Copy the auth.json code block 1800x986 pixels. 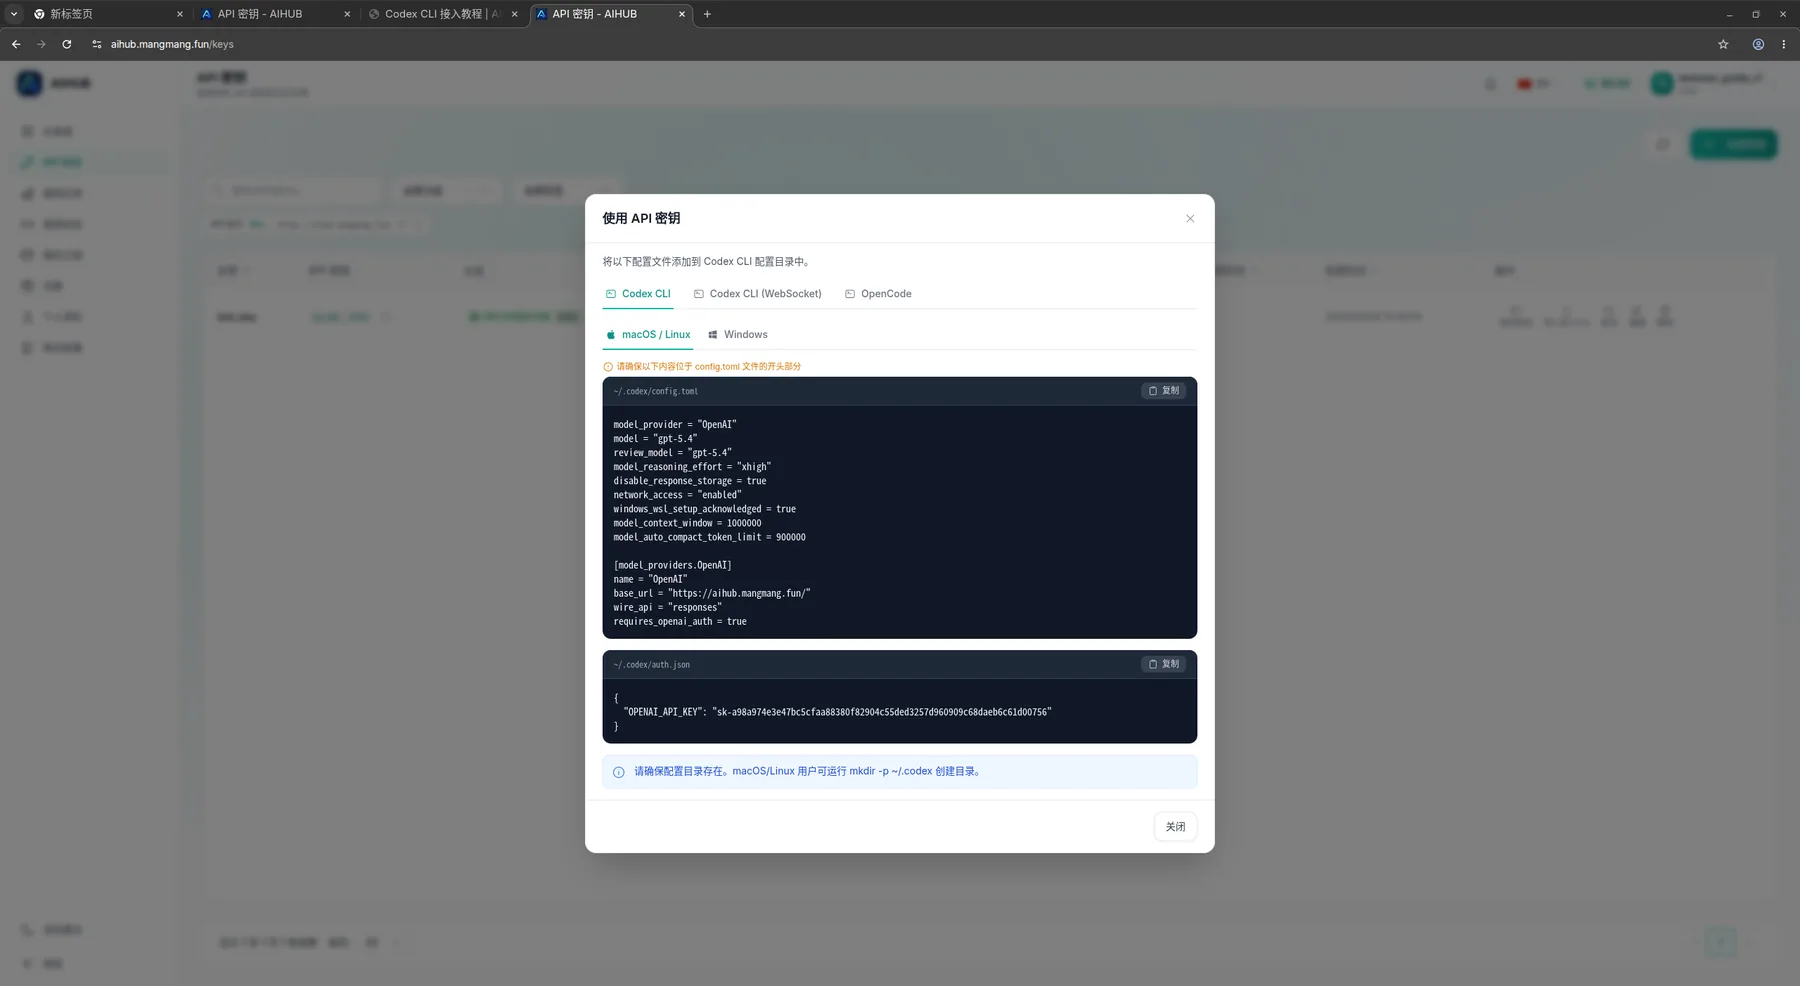1164,664
